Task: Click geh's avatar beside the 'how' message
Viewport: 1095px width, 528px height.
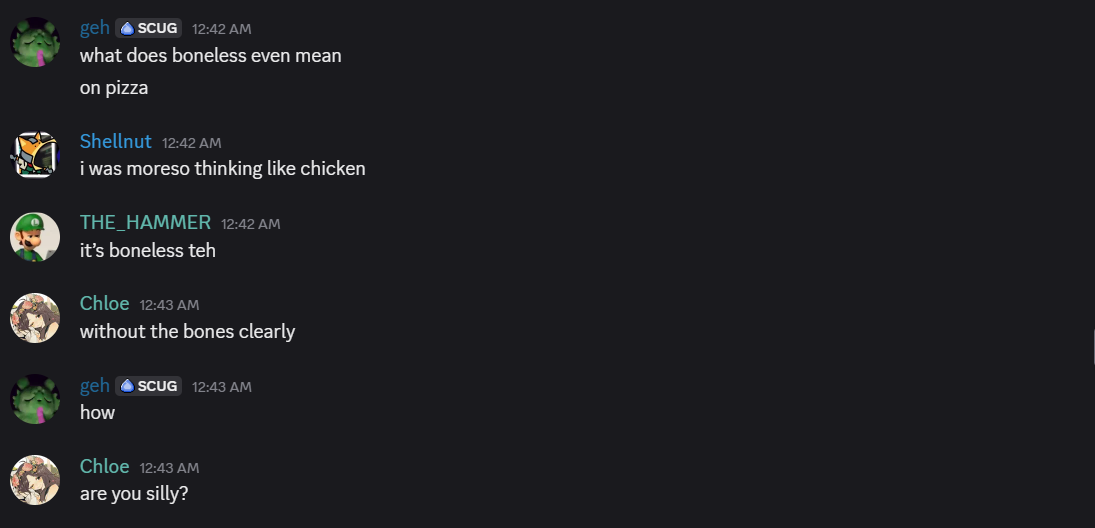Action: pos(35,399)
